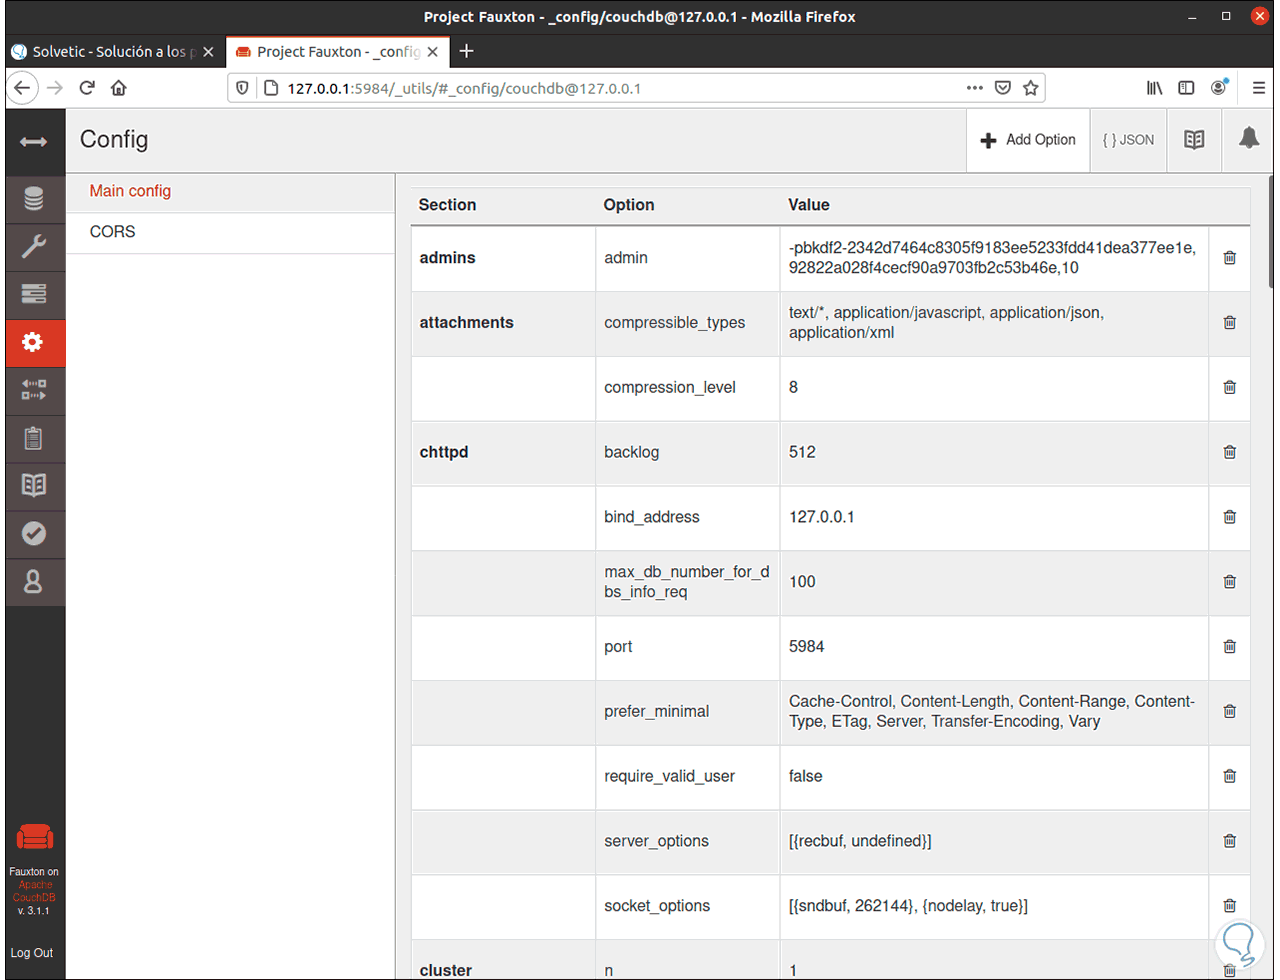Click the Option column header
The width and height of the screenshot is (1280, 980).
629,205
